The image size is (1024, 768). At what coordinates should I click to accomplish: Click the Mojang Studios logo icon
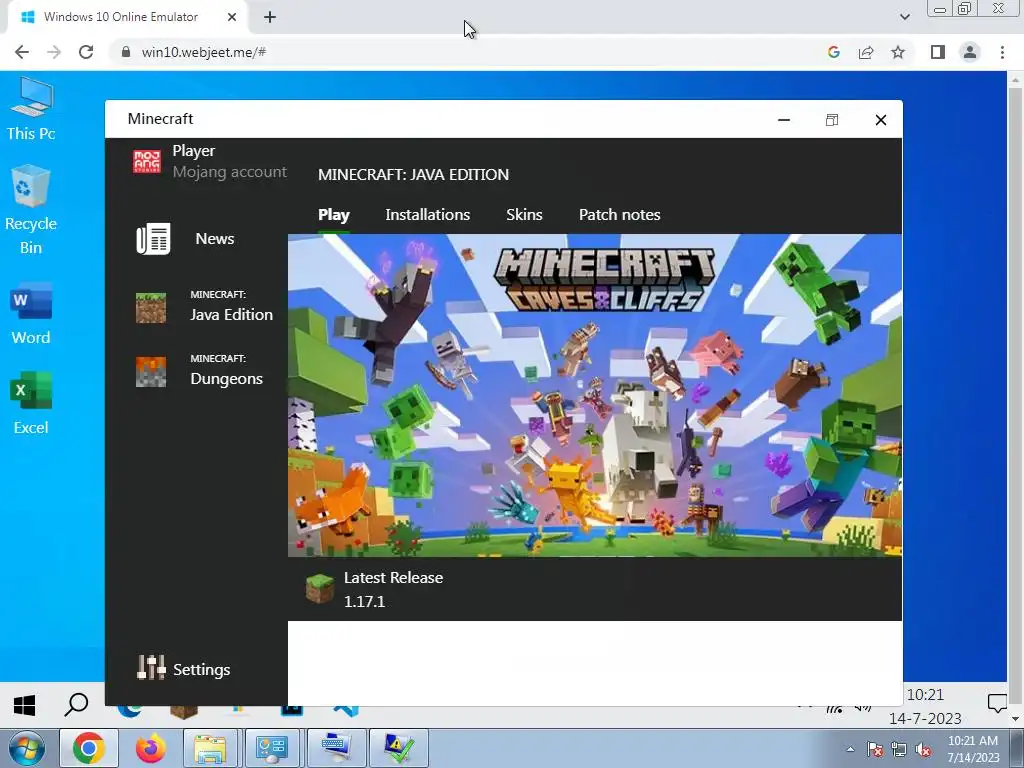click(147, 161)
